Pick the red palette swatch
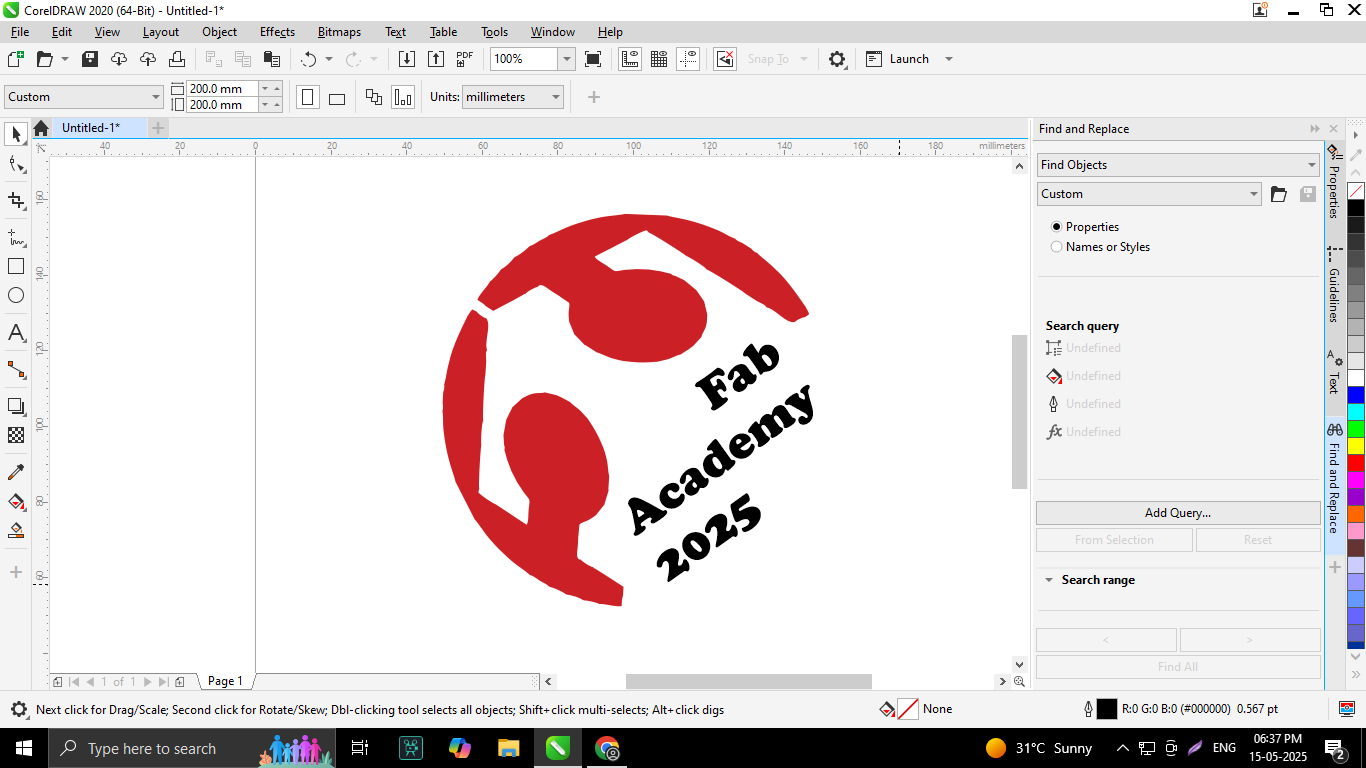The height and width of the screenshot is (768, 1366). click(x=1356, y=463)
